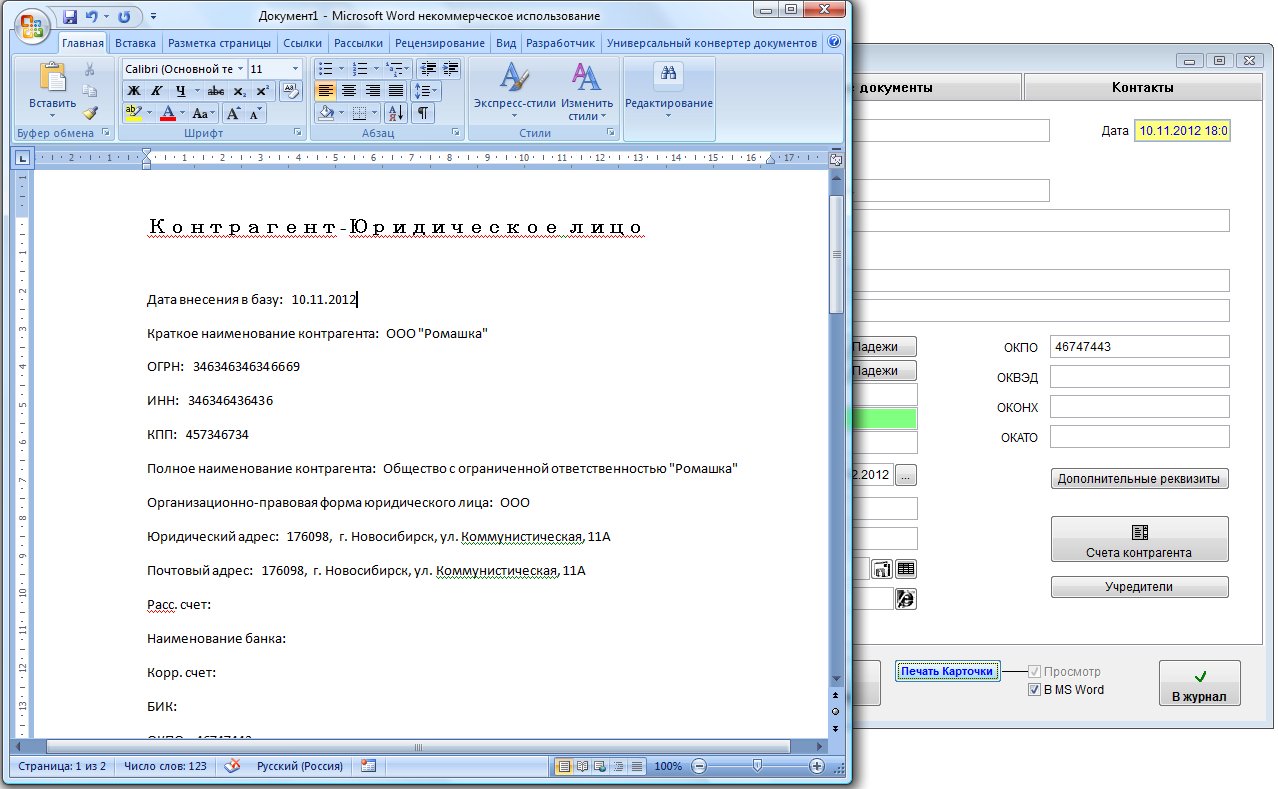Image resolution: width=1278 pixels, height=789 pixels.
Task: Toggle the 'В MS Word' checkbox
Action: [1034, 689]
